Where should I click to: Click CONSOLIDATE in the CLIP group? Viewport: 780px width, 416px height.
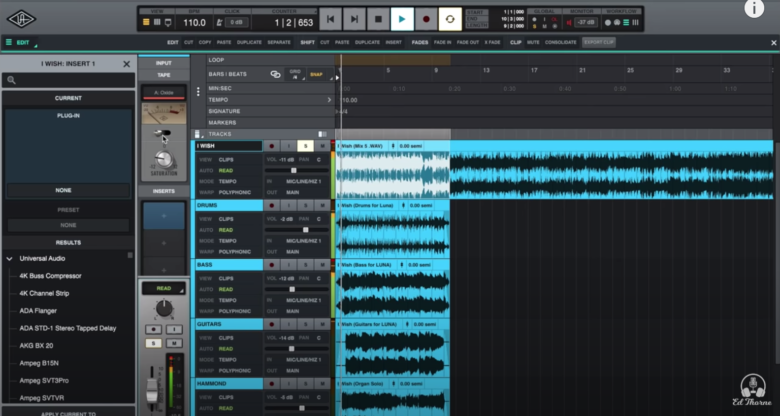561,43
